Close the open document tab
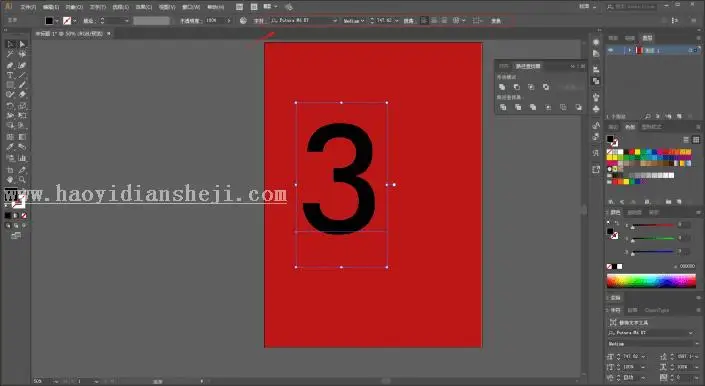The image size is (705, 386). [x=109, y=34]
